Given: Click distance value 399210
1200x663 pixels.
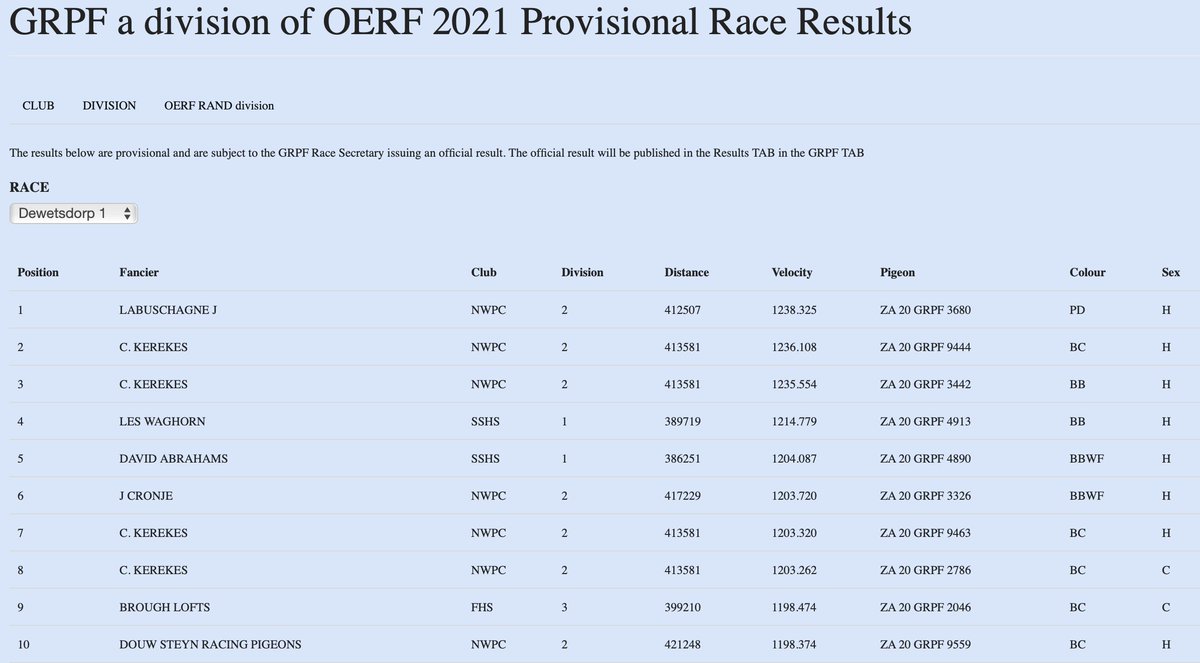Looking at the screenshot, I should (x=683, y=608).
